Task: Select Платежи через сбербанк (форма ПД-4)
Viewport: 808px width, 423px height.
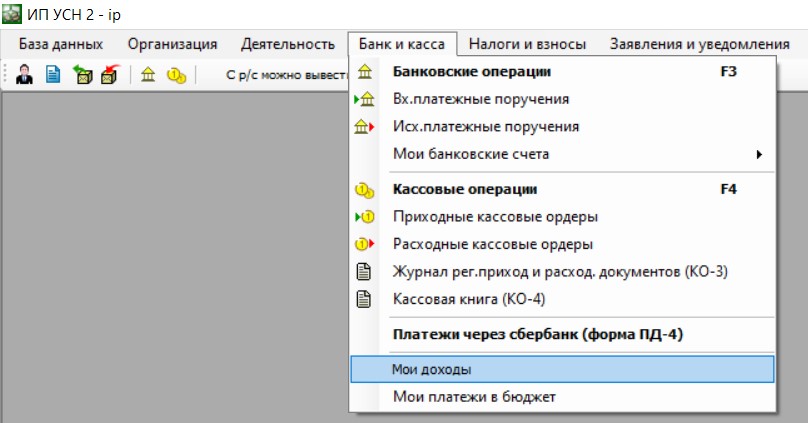Action: pyautogui.click(x=562, y=334)
